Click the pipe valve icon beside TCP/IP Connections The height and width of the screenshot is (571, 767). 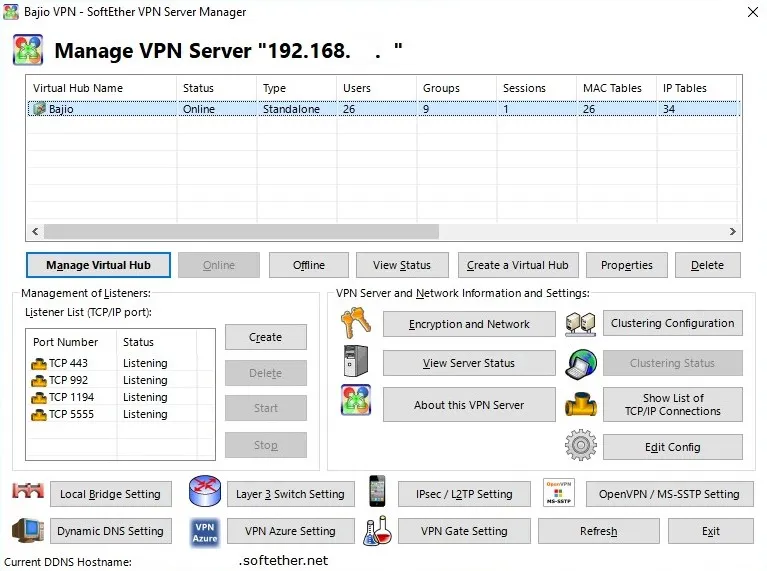coord(580,404)
